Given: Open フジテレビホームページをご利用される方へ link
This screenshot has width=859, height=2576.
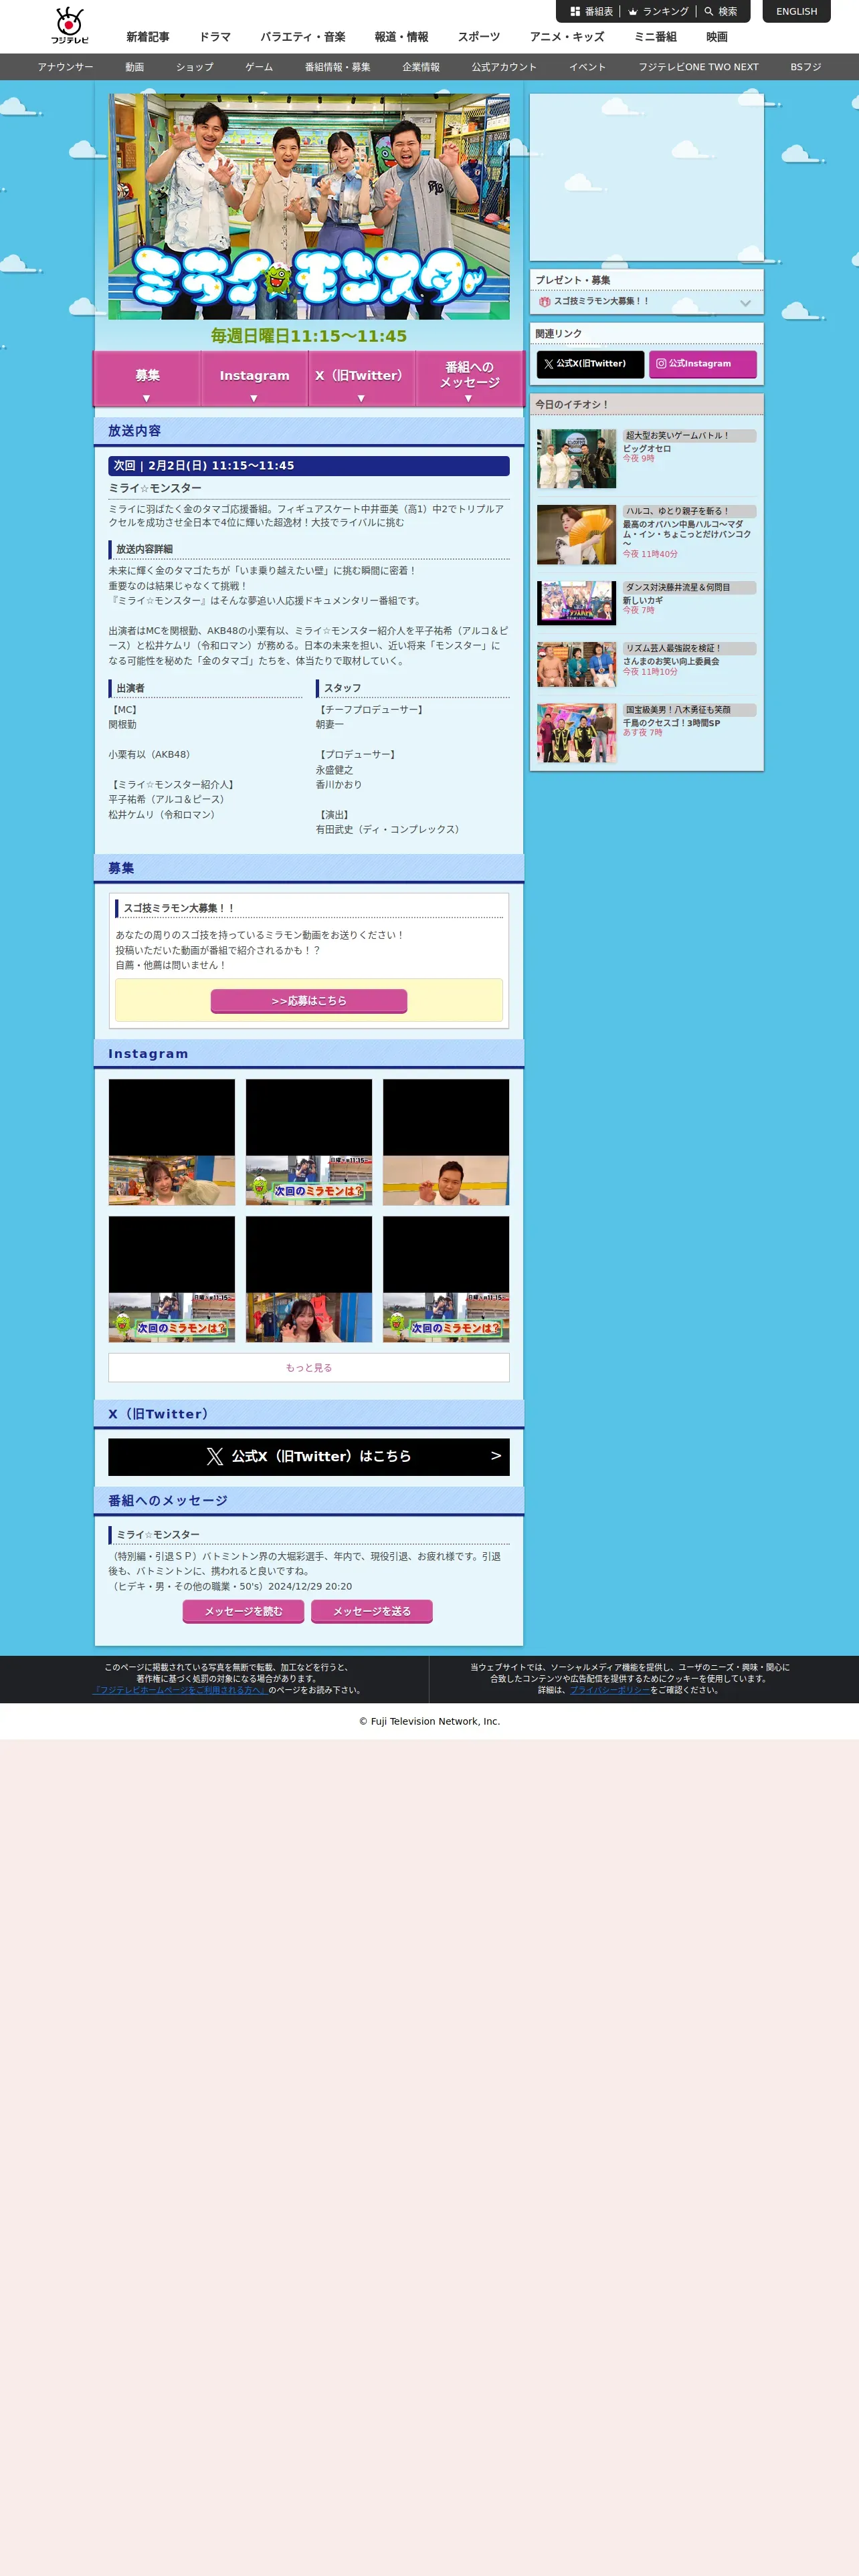Looking at the screenshot, I should pos(180,1690).
